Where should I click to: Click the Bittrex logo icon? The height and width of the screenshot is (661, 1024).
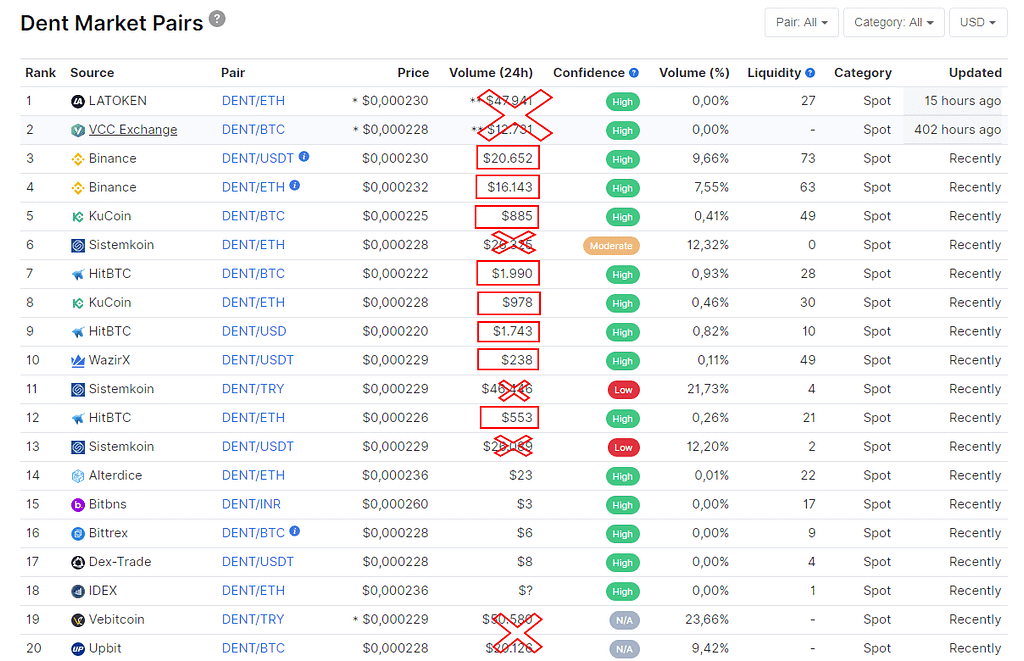(78, 534)
